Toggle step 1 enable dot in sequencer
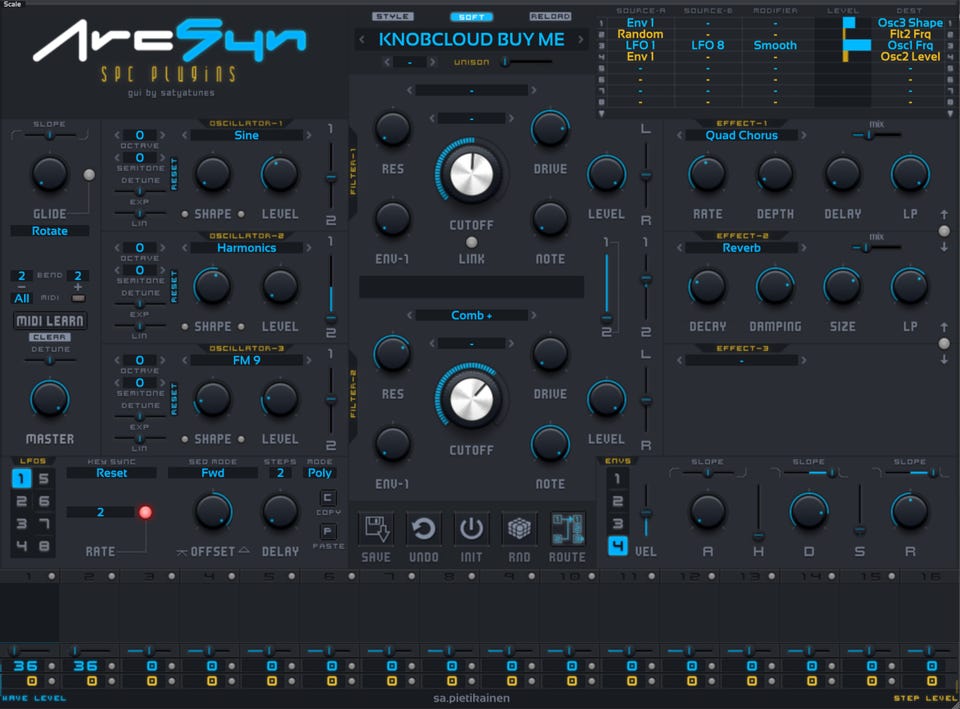The width and height of the screenshot is (960, 709). coord(51,576)
